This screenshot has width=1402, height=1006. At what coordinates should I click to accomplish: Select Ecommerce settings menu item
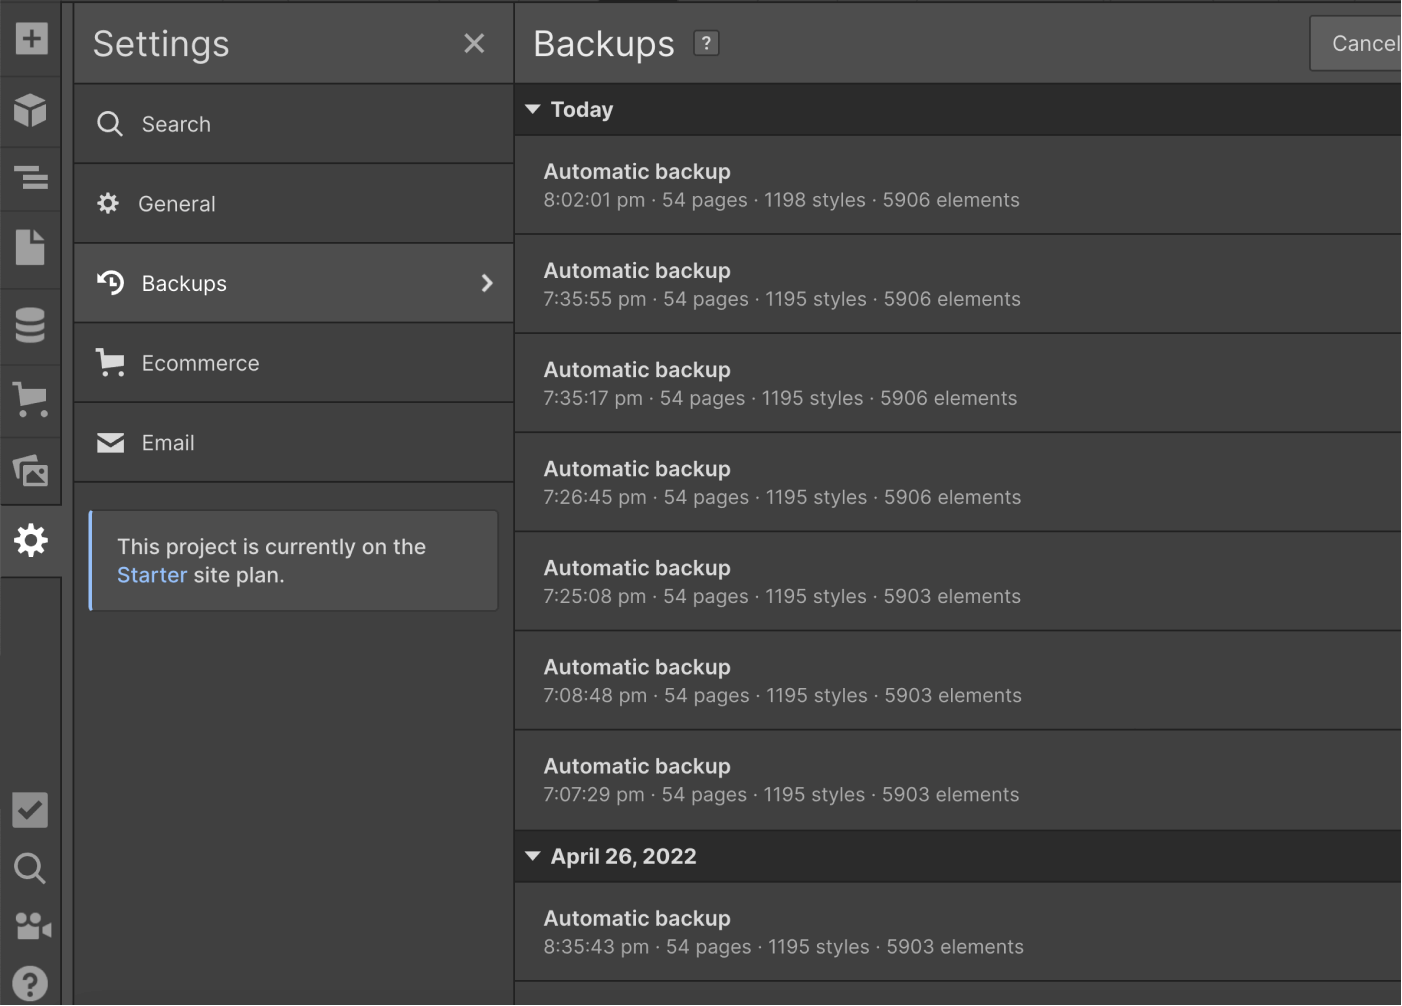pos(200,363)
